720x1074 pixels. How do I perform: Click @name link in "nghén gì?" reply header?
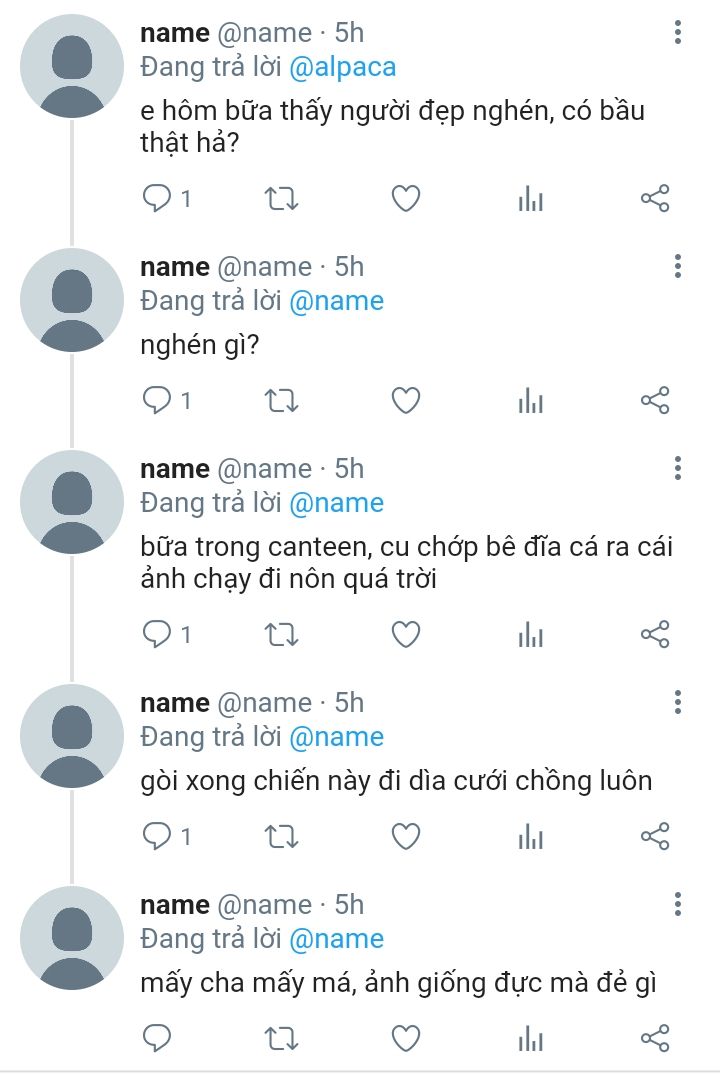(336, 301)
